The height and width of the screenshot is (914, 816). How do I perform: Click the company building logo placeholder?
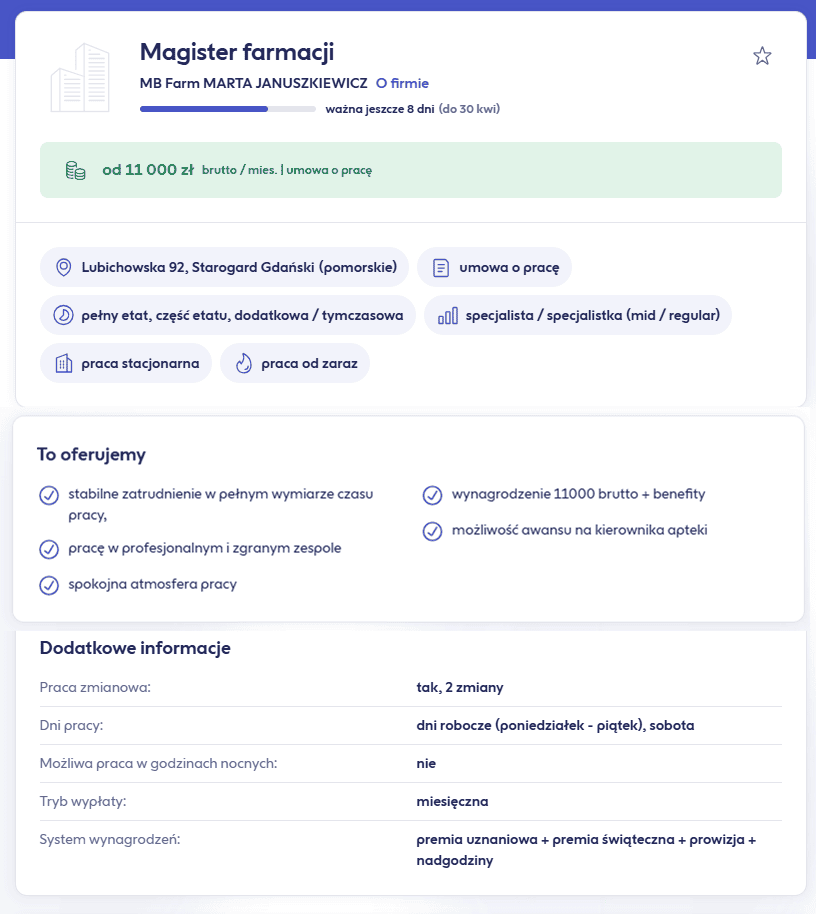(x=80, y=78)
